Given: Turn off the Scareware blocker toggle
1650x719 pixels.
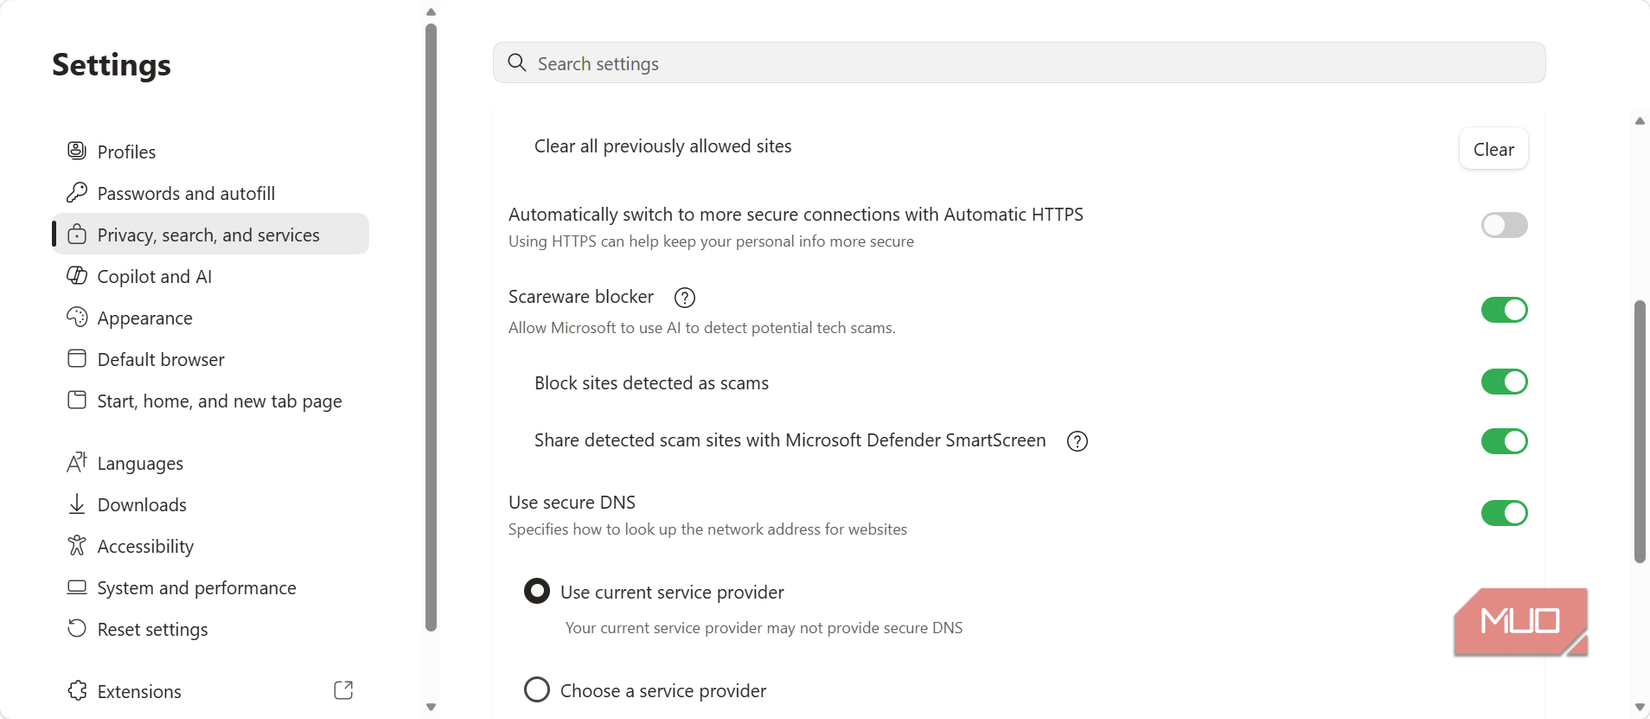Looking at the screenshot, I should pos(1504,310).
